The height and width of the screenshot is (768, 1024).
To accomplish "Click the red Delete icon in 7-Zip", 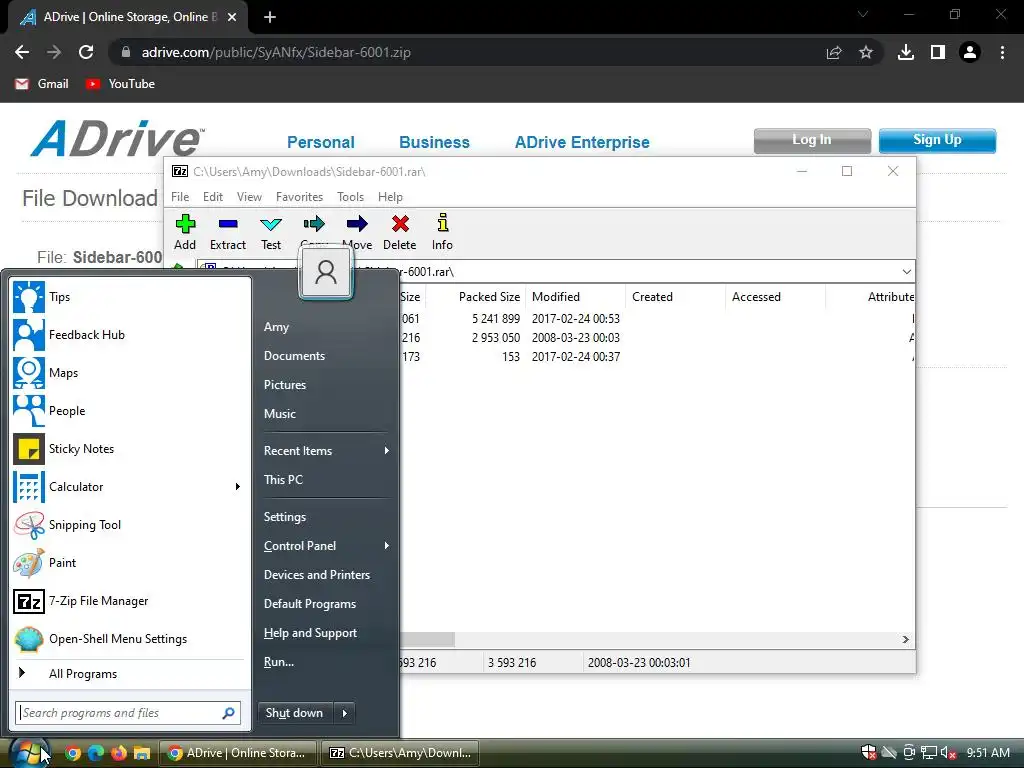I will (x=400, y=232).
